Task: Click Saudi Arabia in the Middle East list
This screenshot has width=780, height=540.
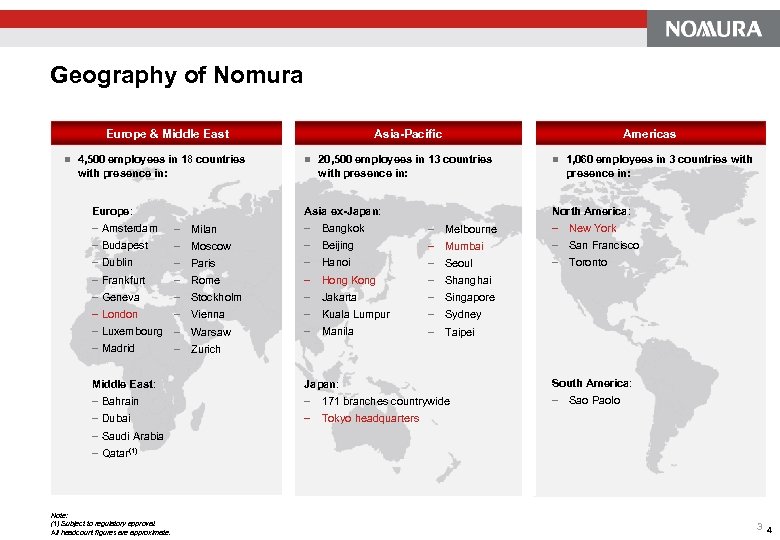Action: pyautogui.click(x=132, y=436)
